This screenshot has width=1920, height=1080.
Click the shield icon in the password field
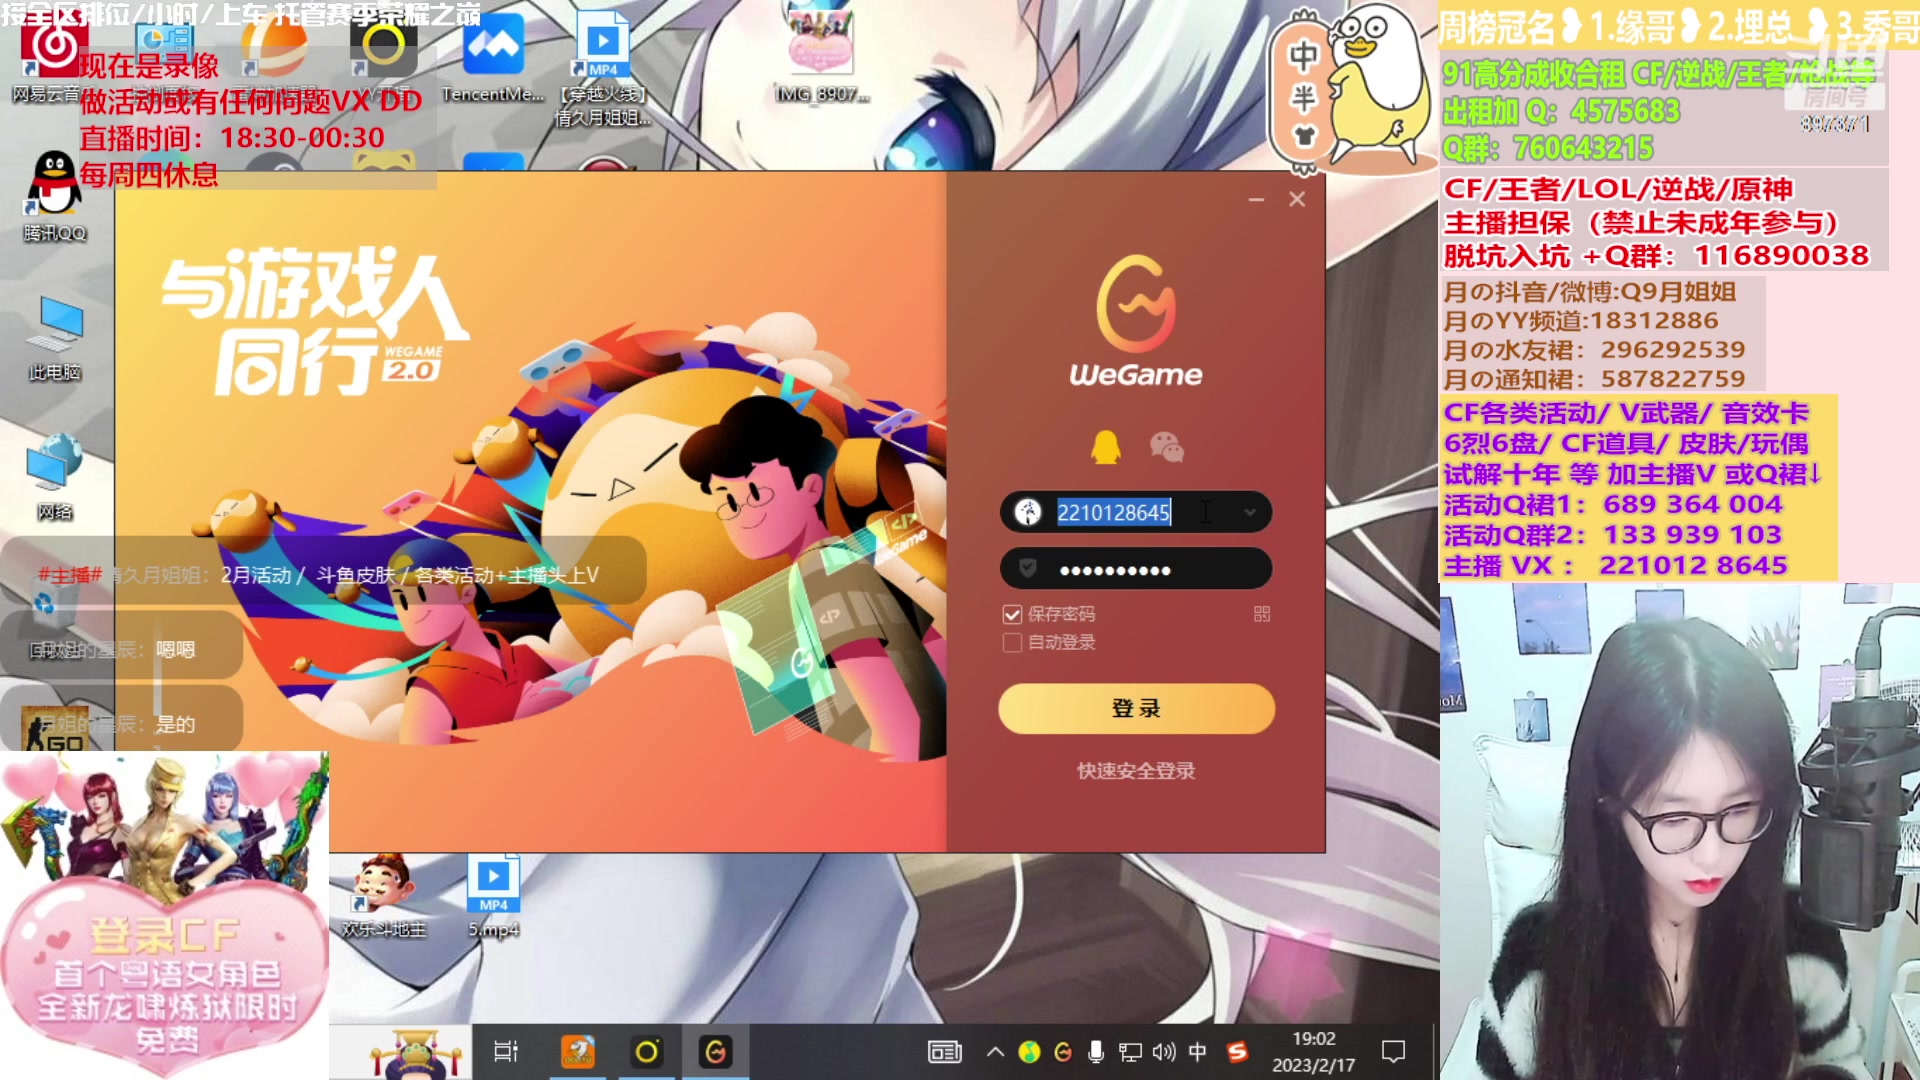(x=1027, y=569)
